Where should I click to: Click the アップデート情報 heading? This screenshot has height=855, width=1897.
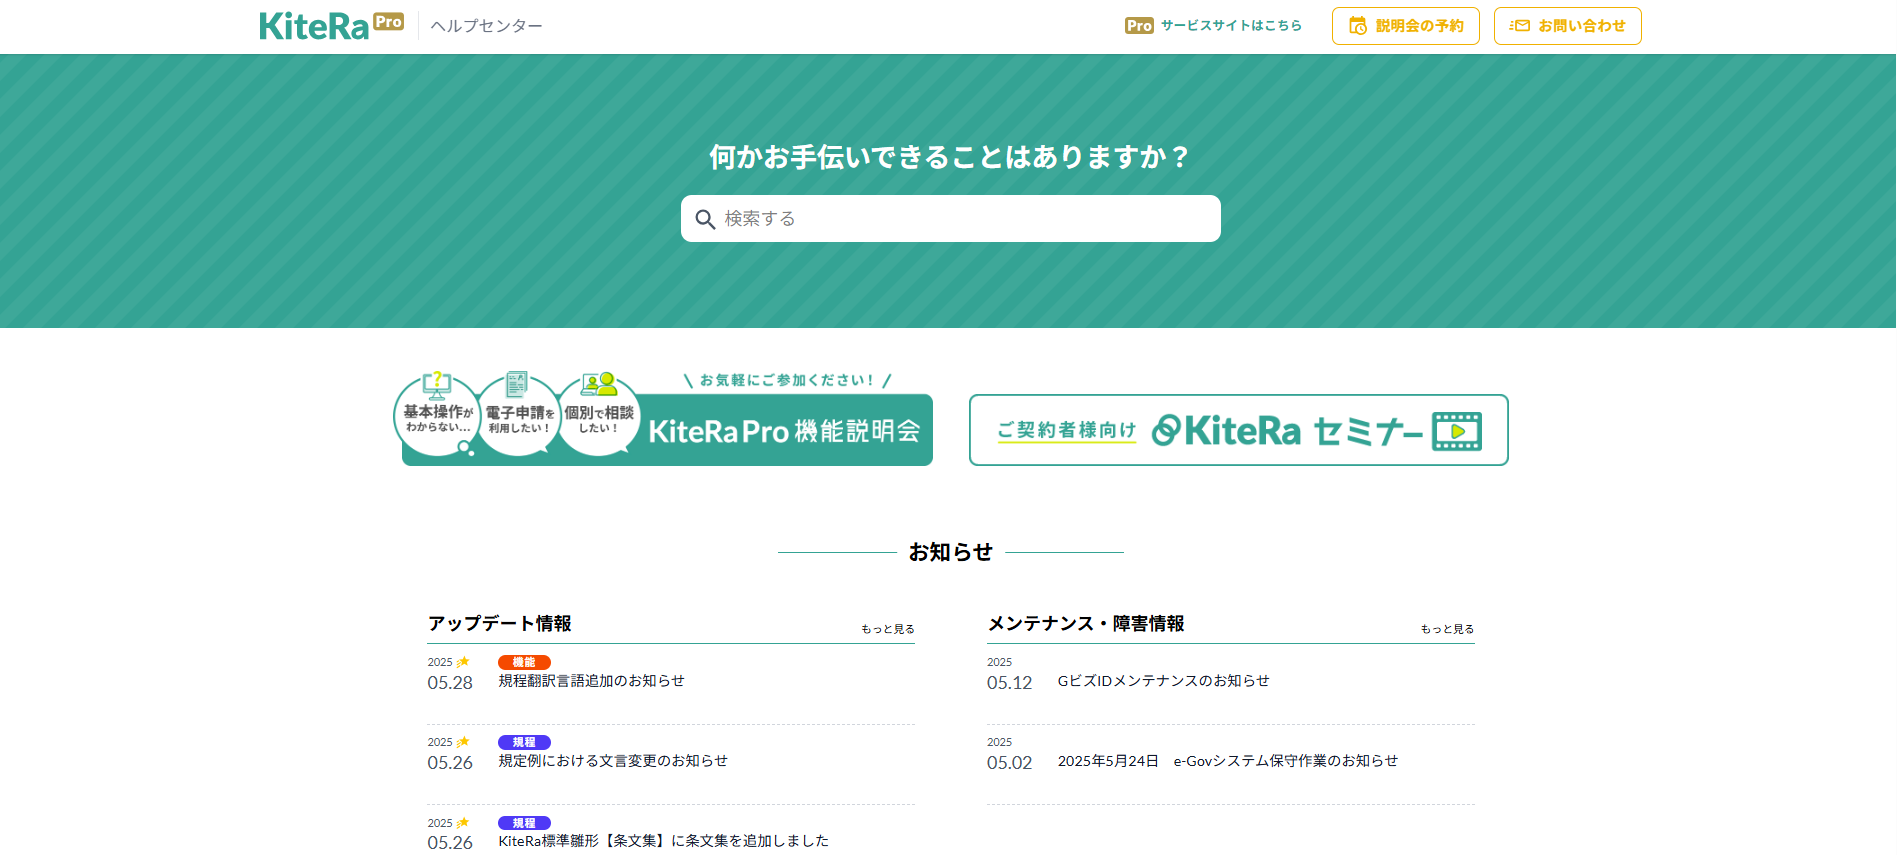pos(499,624)
